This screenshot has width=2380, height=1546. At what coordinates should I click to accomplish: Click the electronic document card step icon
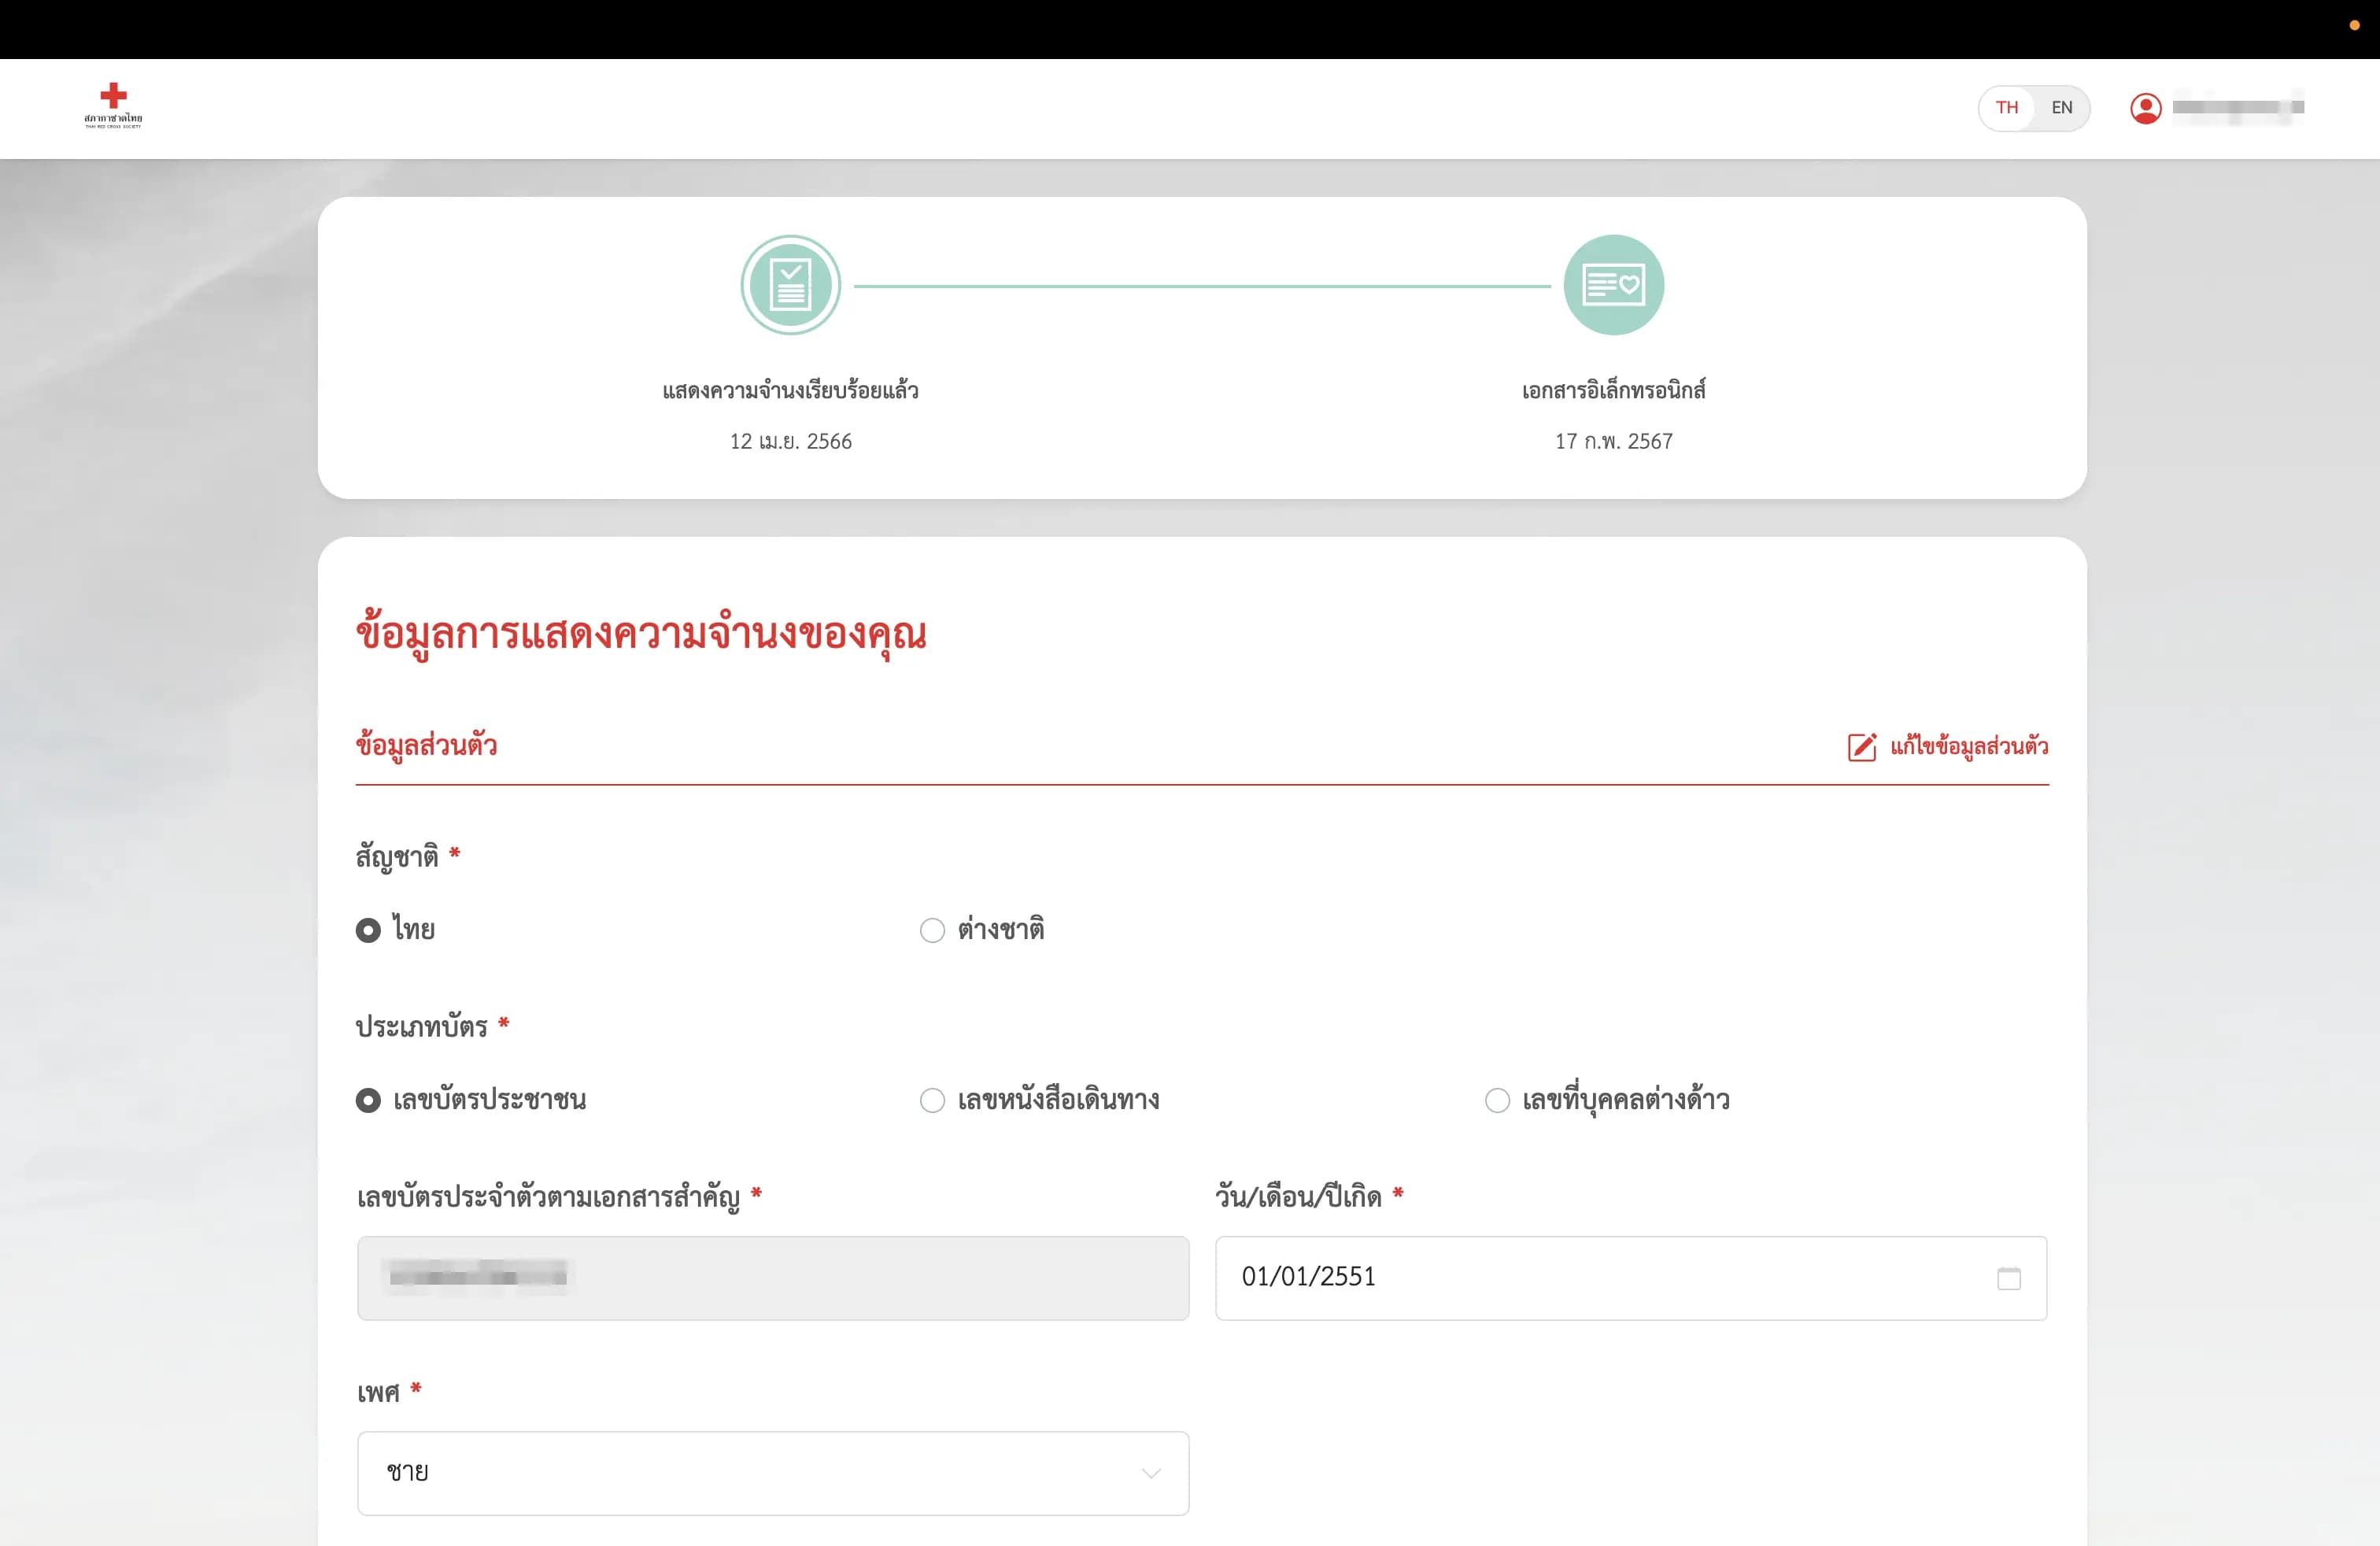1613,285
